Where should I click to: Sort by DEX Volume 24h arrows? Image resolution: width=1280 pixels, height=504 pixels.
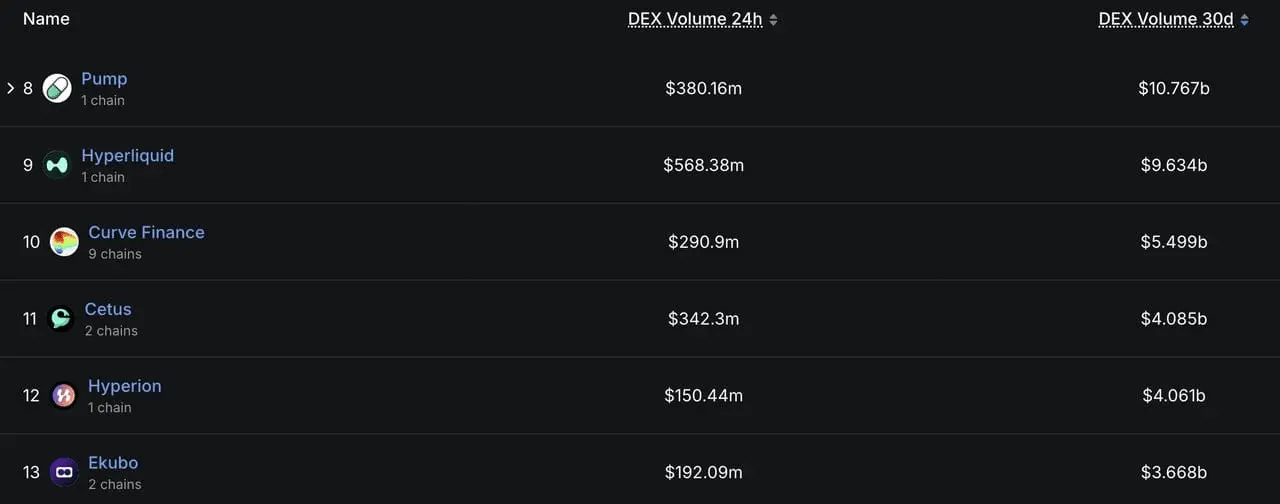click(773, 19)
